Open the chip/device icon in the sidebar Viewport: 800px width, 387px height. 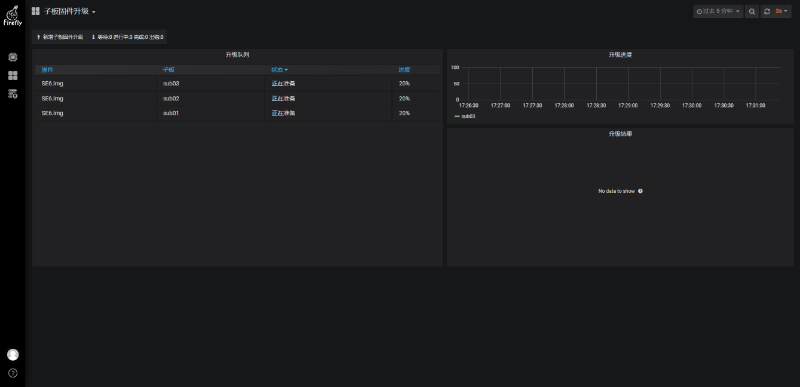point(13,57)
